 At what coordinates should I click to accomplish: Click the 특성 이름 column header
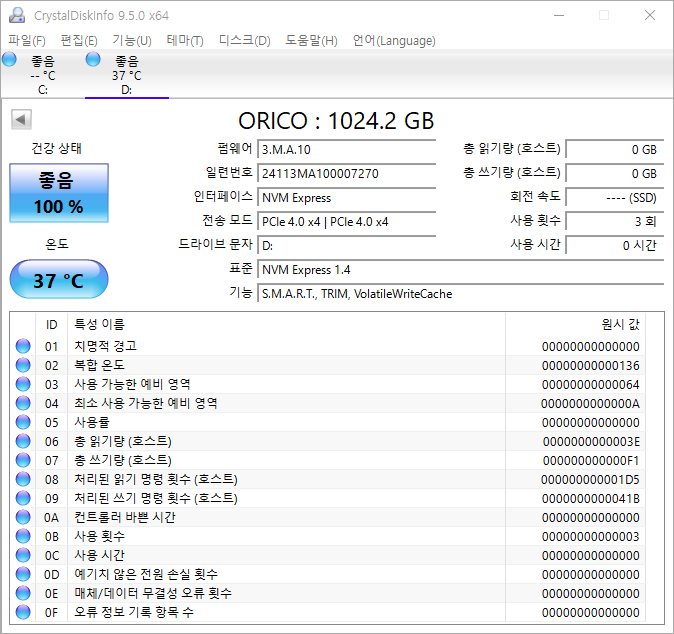[x=286, y=325]
